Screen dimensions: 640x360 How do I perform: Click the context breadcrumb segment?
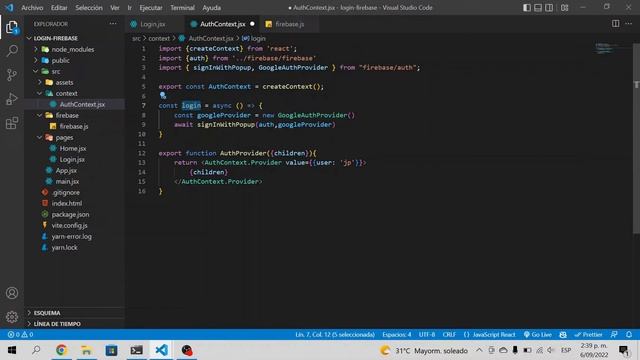[x=159, y=38]
